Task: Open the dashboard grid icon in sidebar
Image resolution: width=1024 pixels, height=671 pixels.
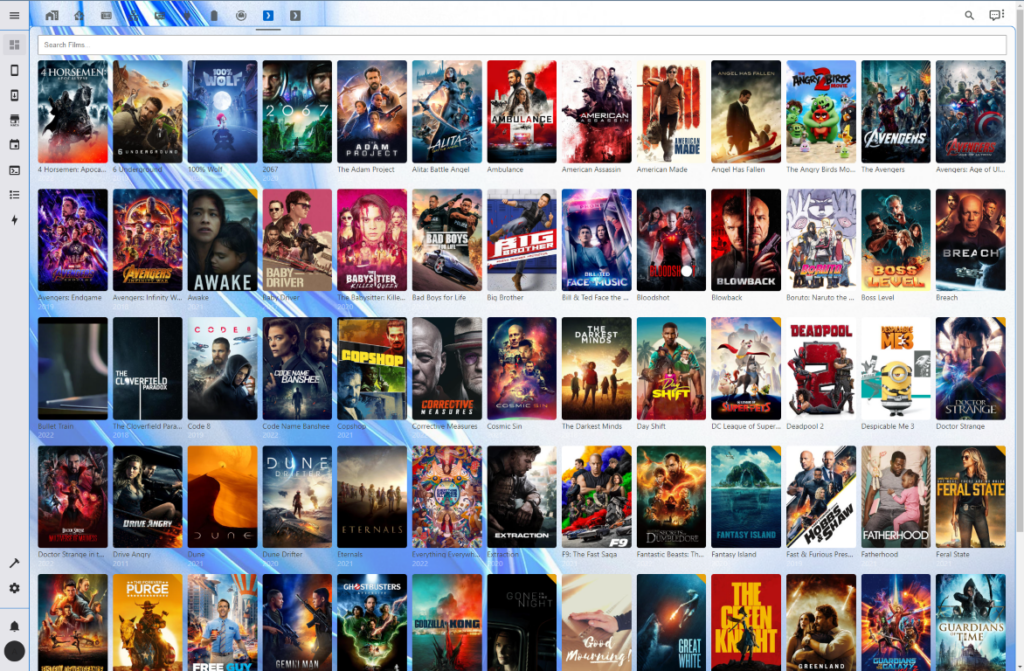Action: click(14, 45)
